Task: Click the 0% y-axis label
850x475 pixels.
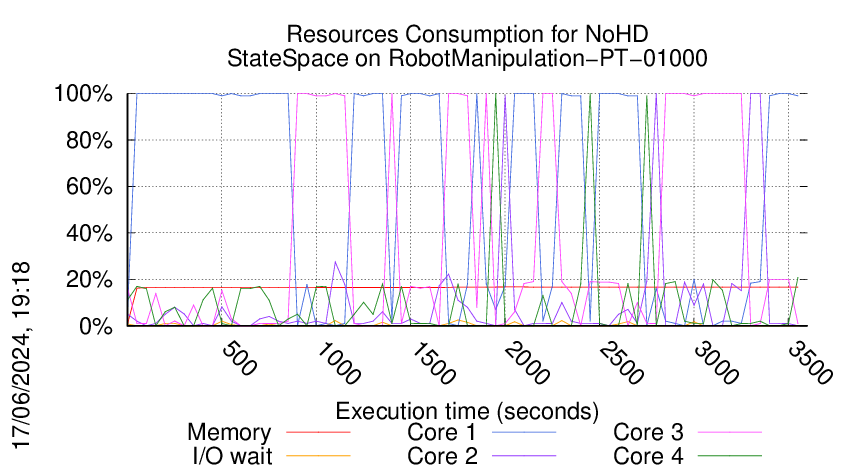Action: pos(96,326)
